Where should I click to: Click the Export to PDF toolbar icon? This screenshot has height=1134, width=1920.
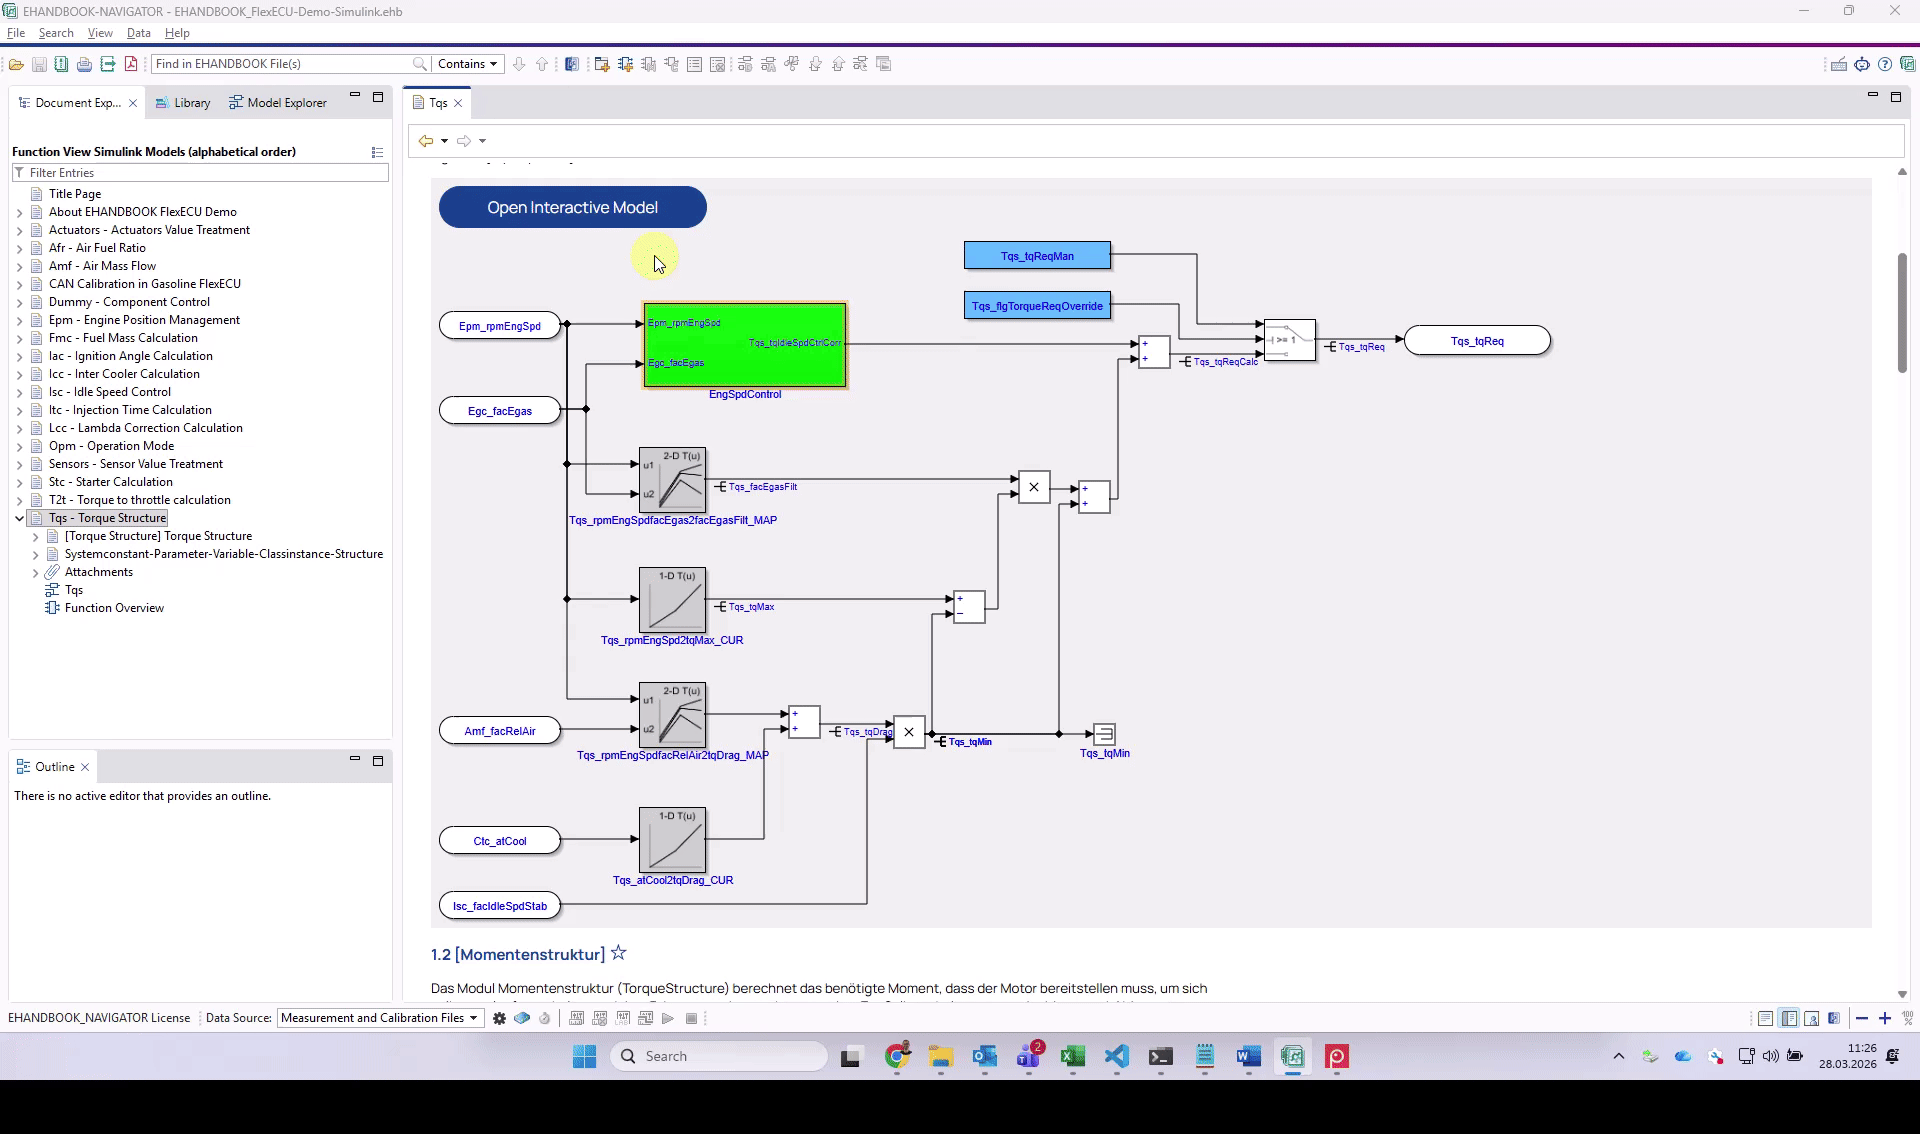[131, 63]
